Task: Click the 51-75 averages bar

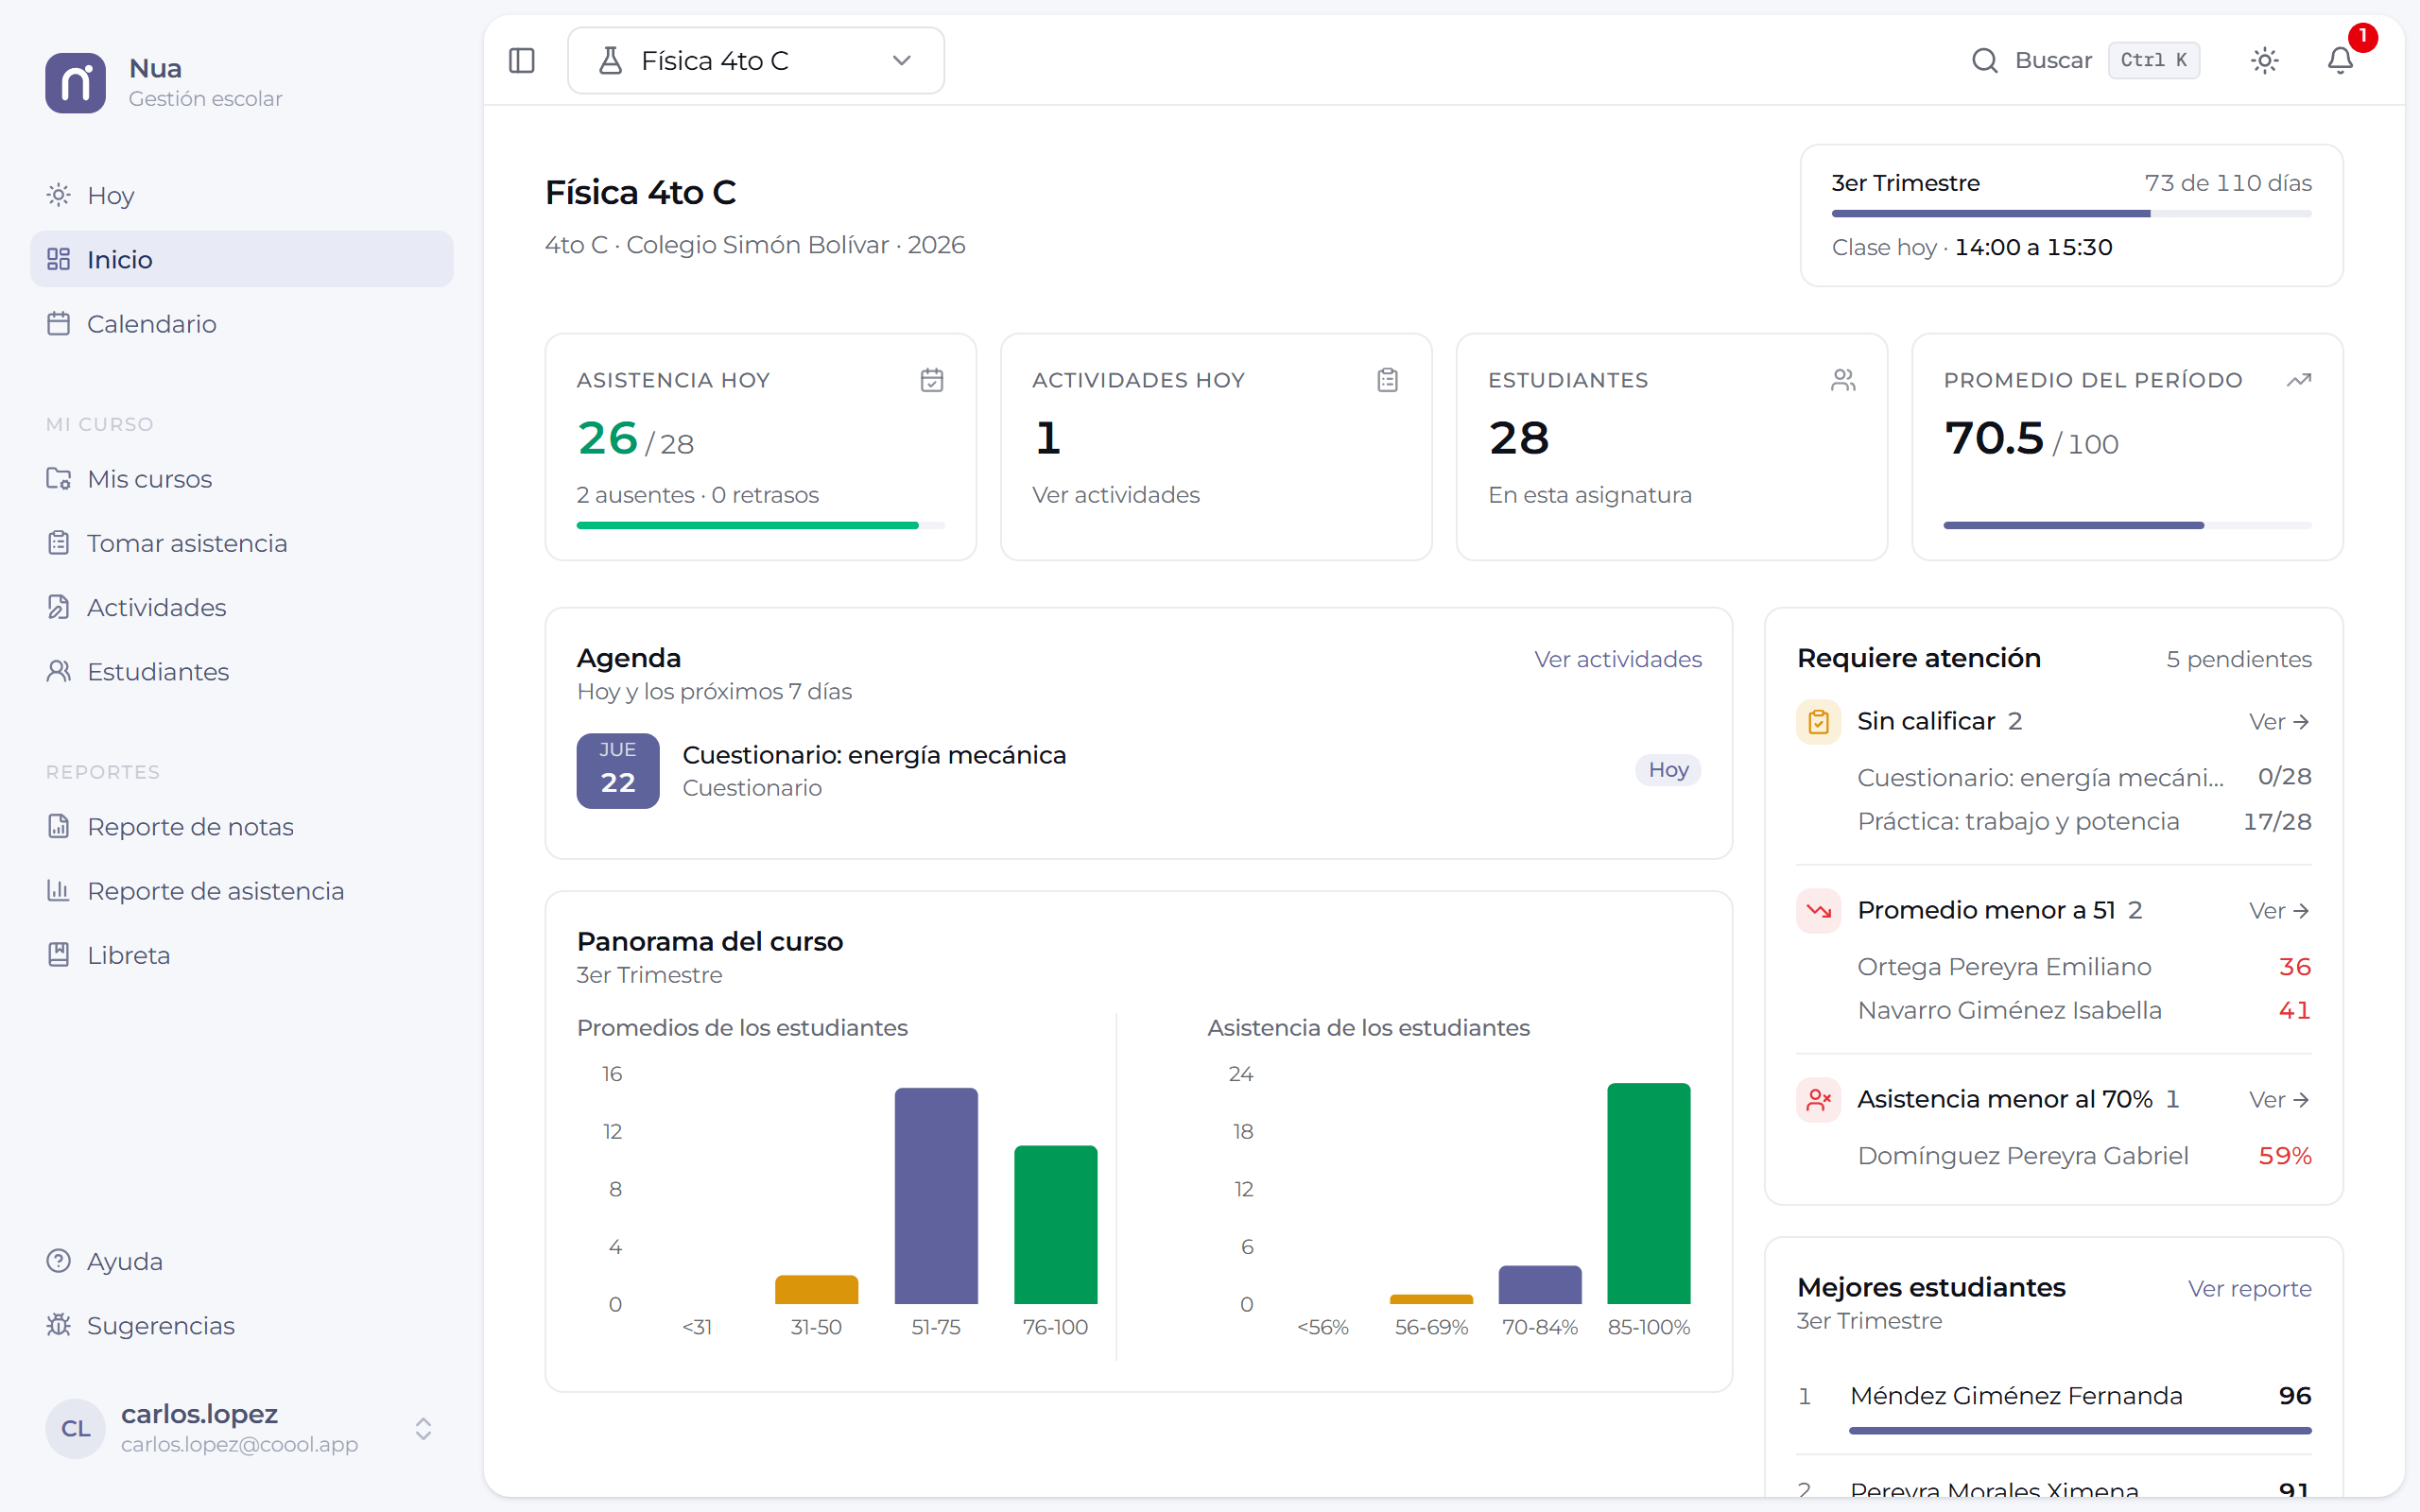Action: [x=936, y=1196]
